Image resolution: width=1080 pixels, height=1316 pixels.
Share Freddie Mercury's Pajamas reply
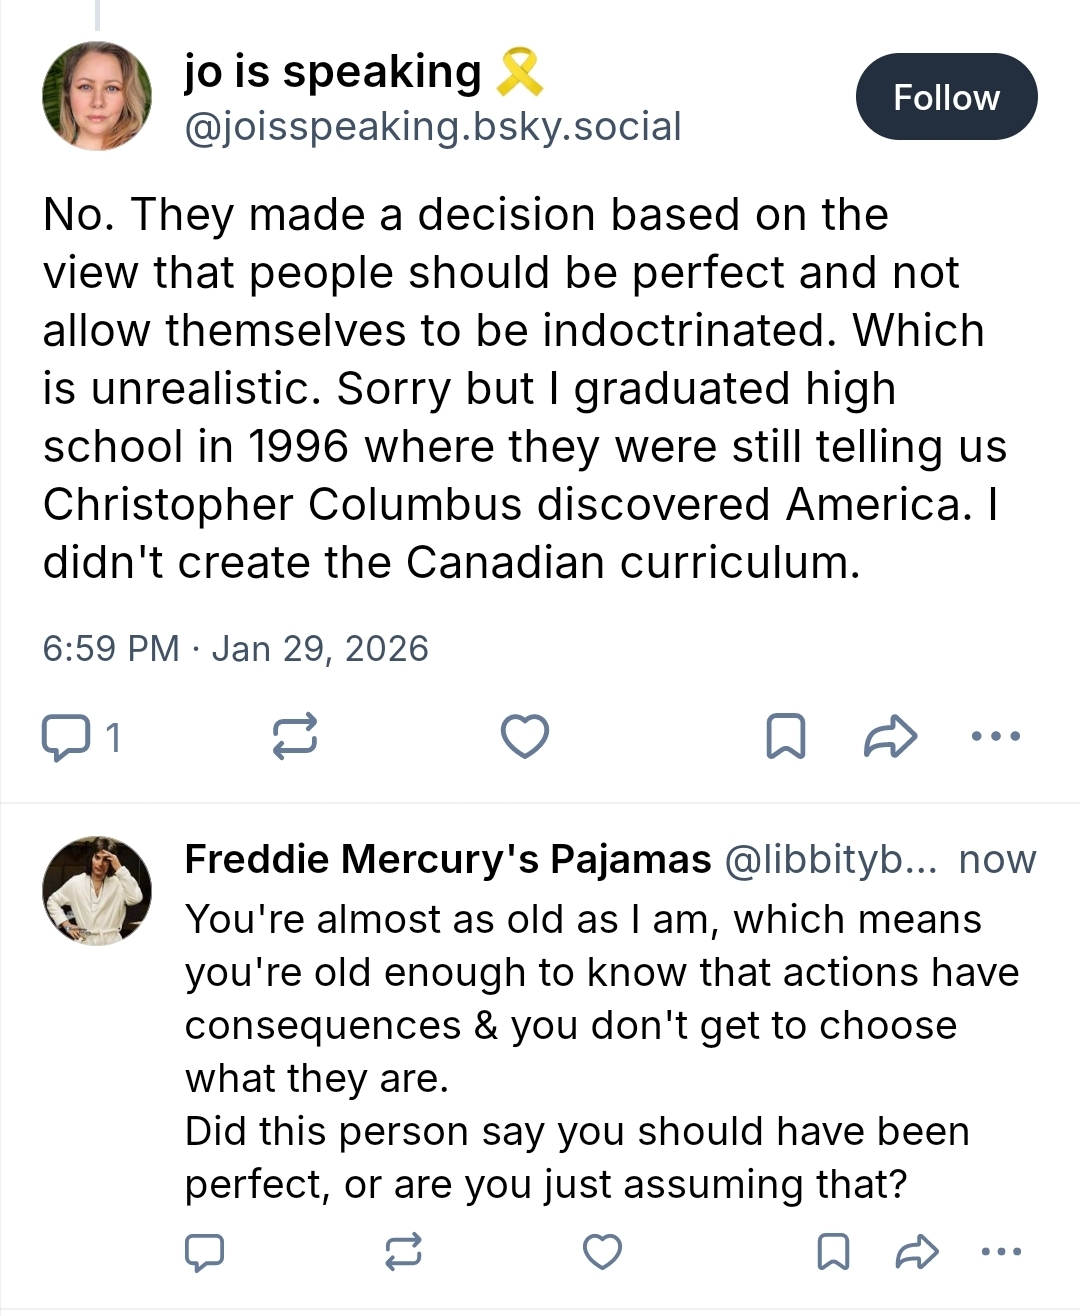point(916,1252)
